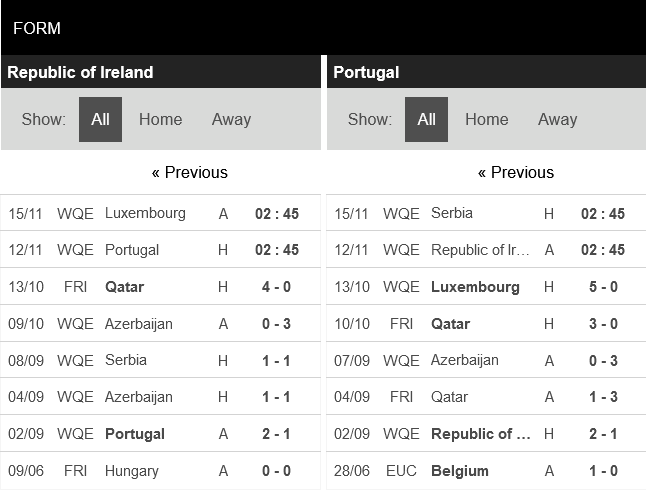The image size is (646, 501).
Task: Switch to All filter for Republic of Ireland
Action: (x=100, y=119)
